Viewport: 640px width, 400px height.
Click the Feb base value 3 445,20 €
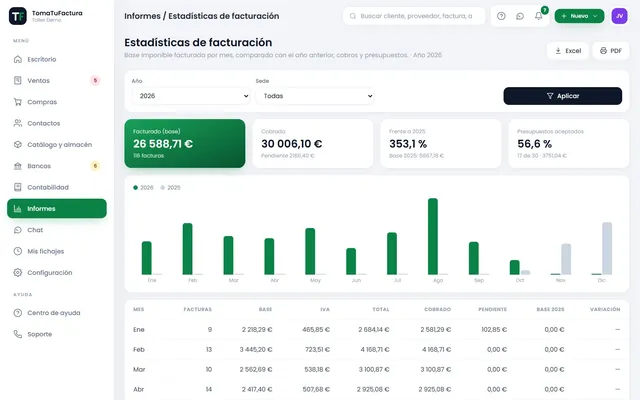(x=256, y=349)
